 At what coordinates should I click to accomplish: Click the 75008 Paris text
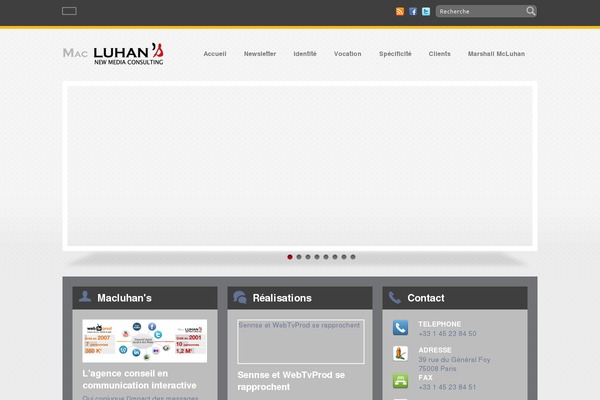click(437, 369)
